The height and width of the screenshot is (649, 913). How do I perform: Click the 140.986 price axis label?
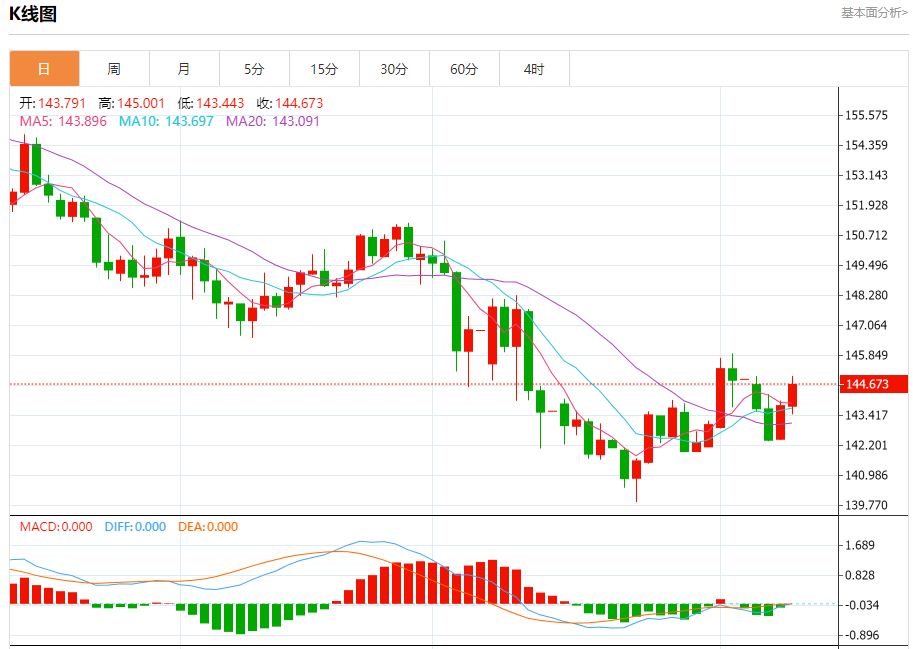[x=866, y=475]
